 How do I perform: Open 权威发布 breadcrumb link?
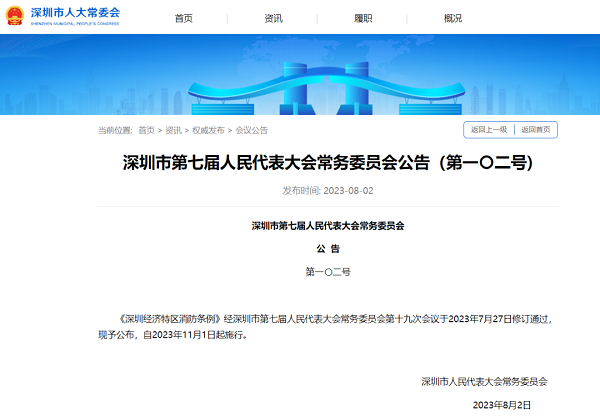(208, 131)
